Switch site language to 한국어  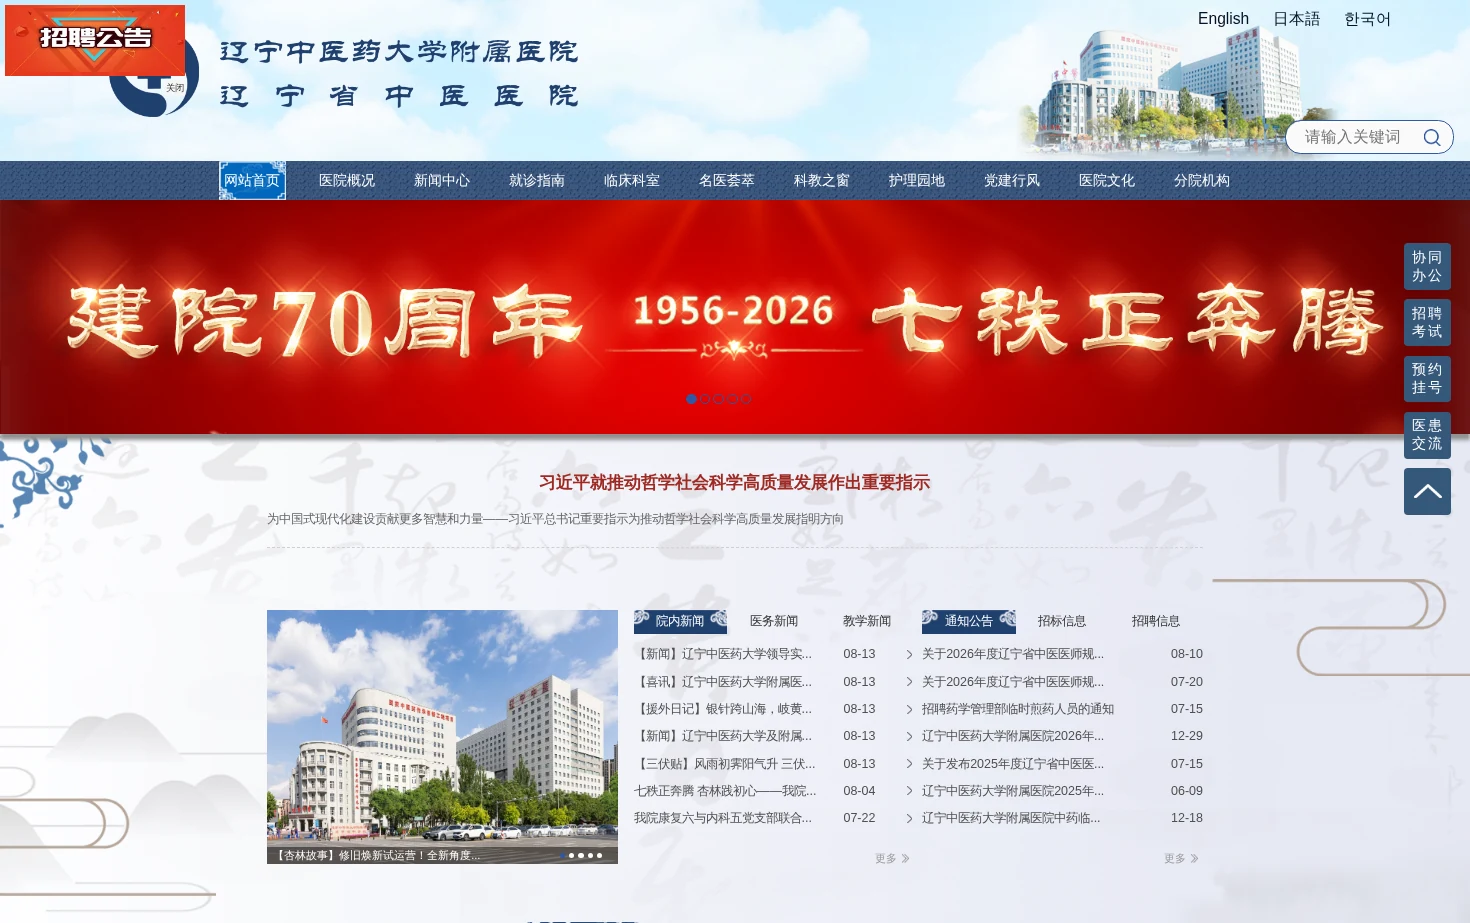[1367, 19]
